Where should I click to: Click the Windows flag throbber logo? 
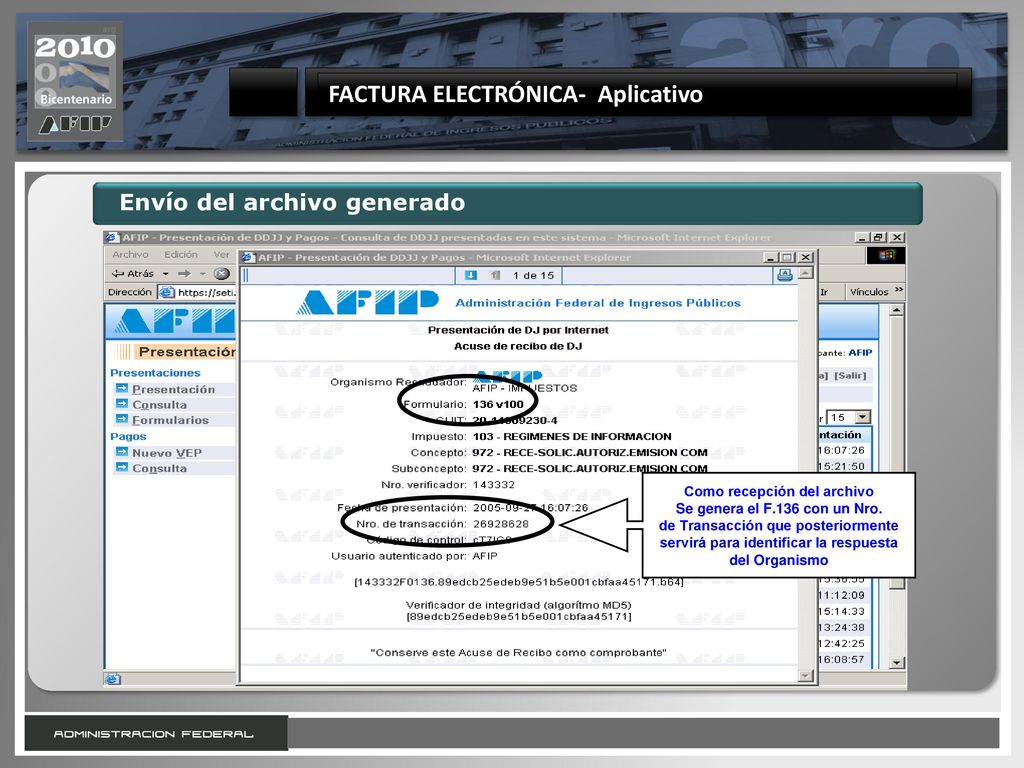(x=886, y=255)
